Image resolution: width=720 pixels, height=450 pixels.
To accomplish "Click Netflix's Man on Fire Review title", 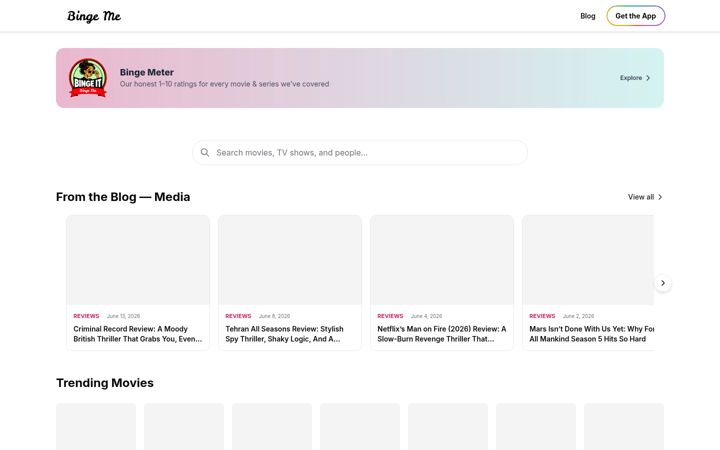I will click(x=442, y=334).
